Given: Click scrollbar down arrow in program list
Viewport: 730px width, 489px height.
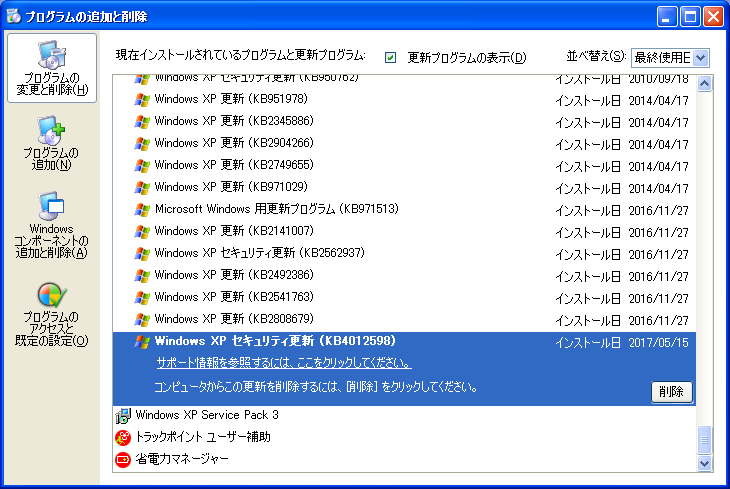Looking at the screenshot, I should (x=704, y=463).
